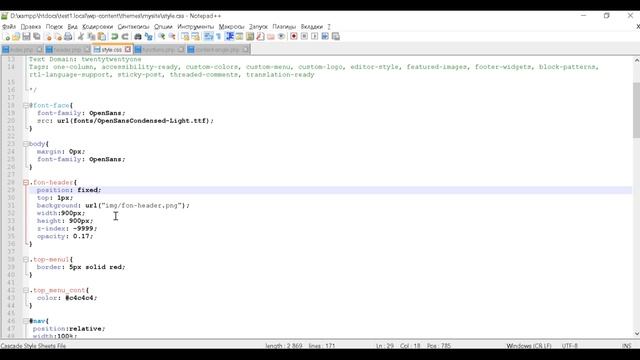Screen dimensions: 640x360
Task: Click Windows (CR LF) in status bar
Action: pos(529,346)
